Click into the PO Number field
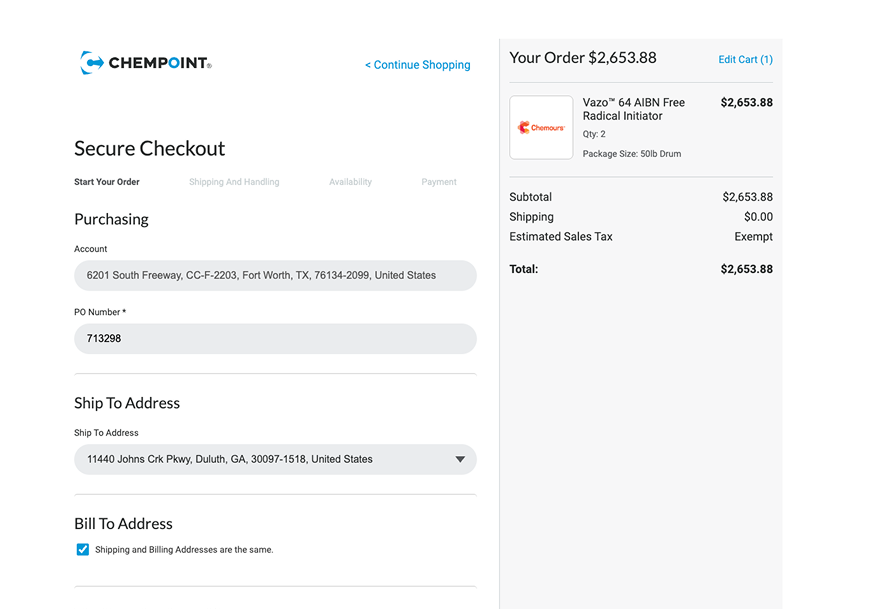 275,339
